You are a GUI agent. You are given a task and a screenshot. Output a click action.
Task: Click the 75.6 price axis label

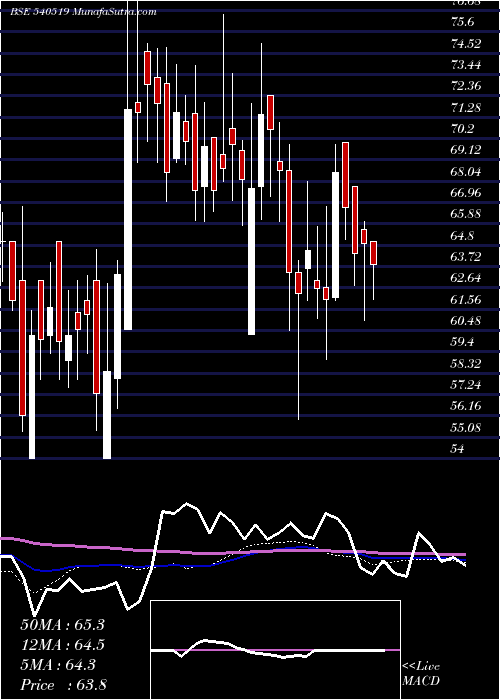pyautogui.click(x=462, y=22)
